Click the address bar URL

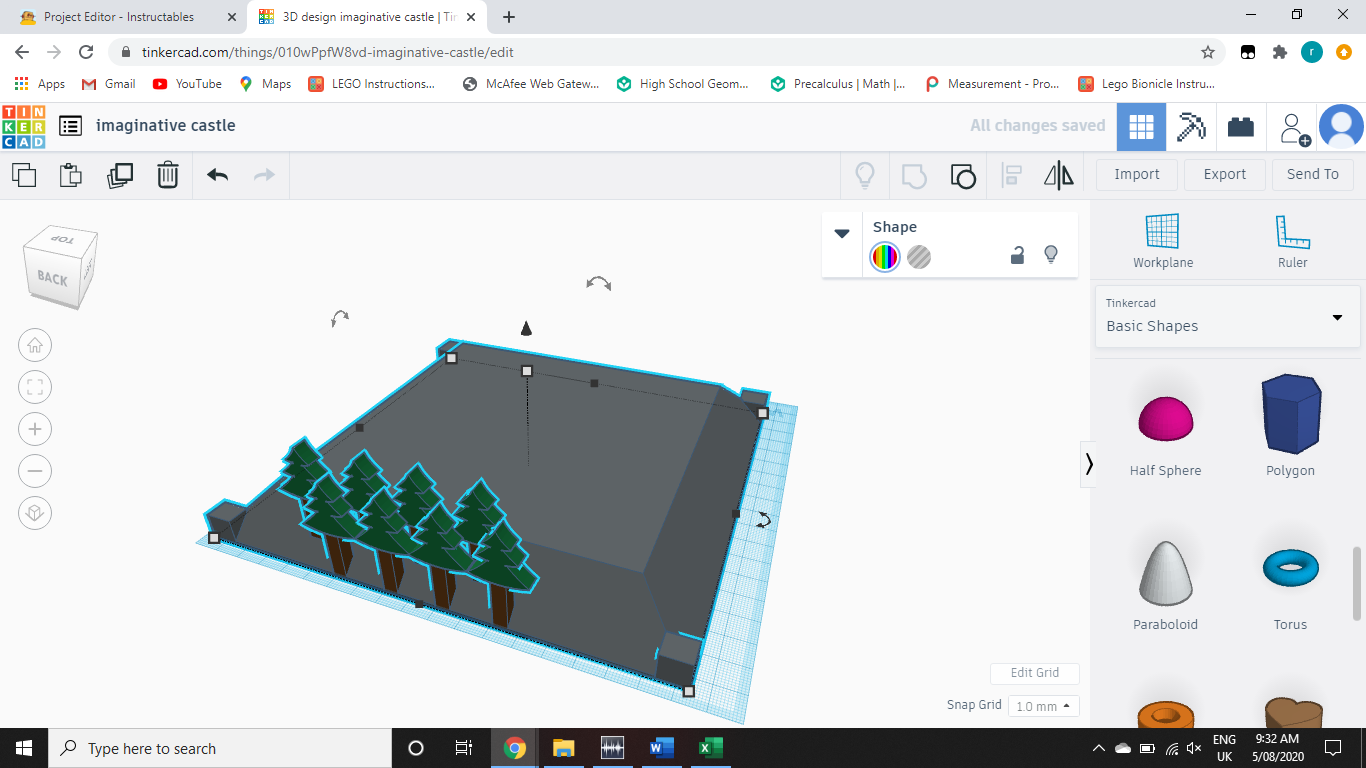click(328, 52)
